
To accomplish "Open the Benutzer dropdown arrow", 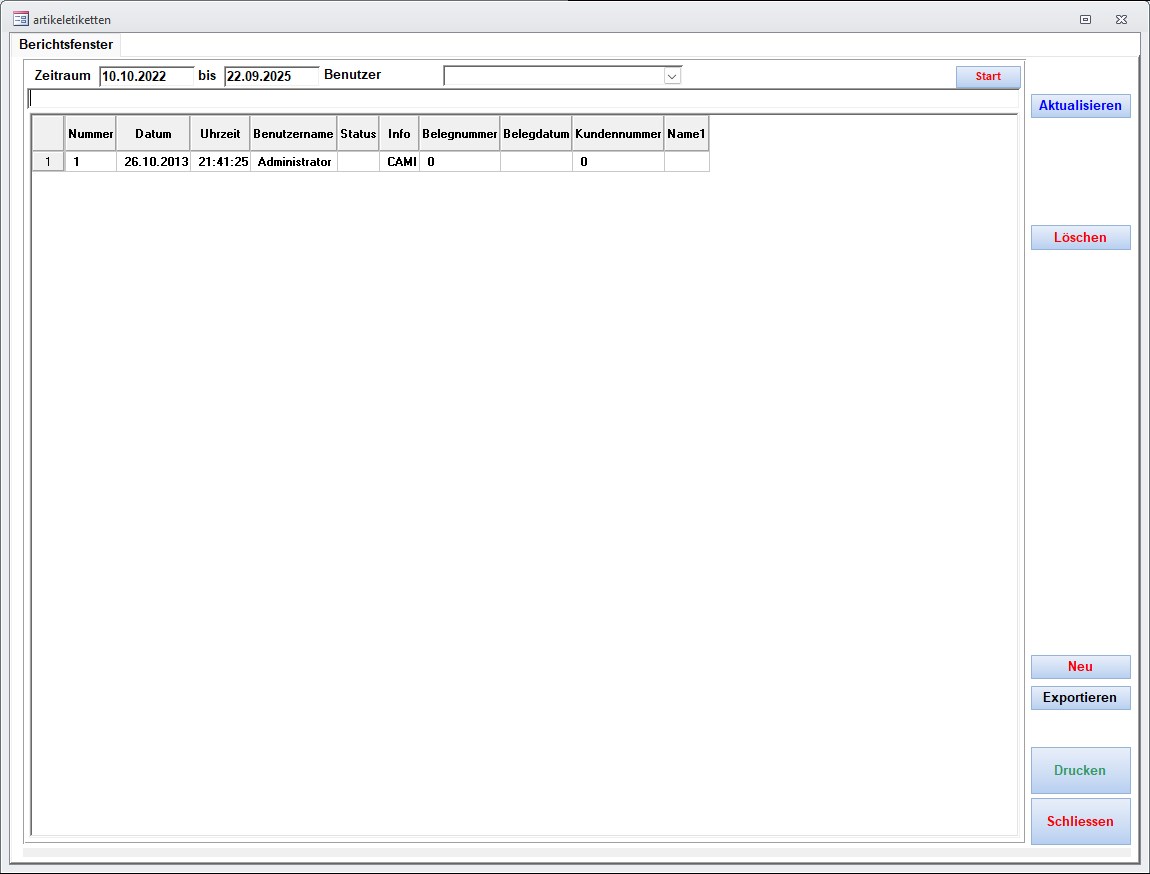I will tap(672, 76).
